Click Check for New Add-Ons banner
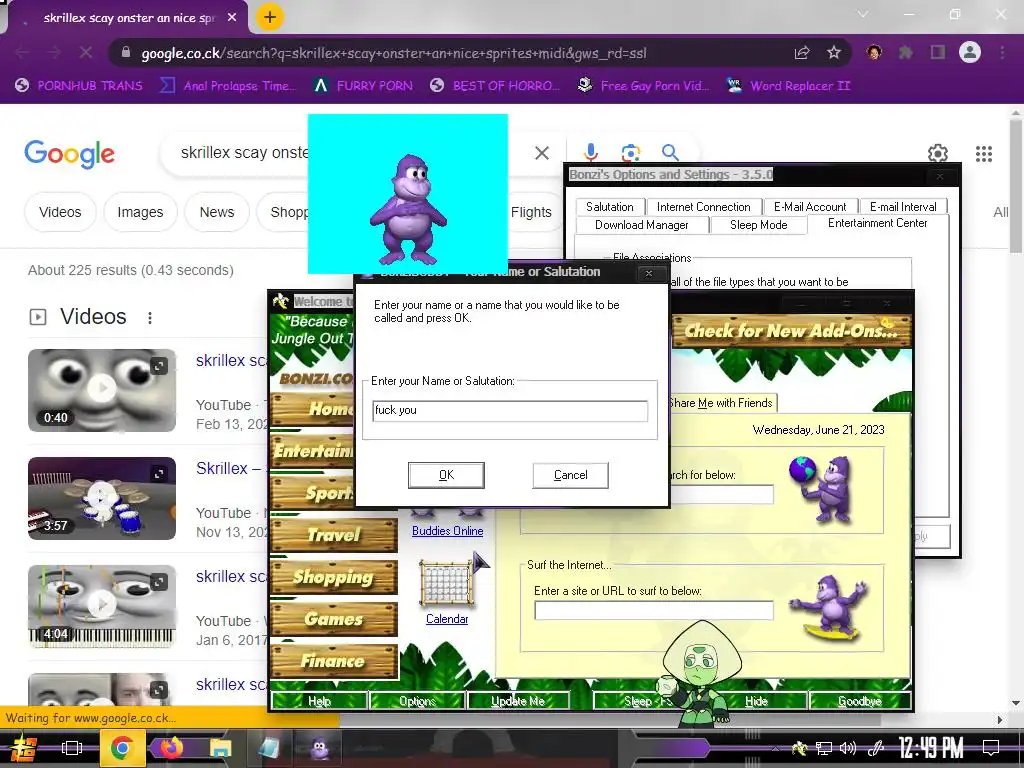 pos(792,331)
